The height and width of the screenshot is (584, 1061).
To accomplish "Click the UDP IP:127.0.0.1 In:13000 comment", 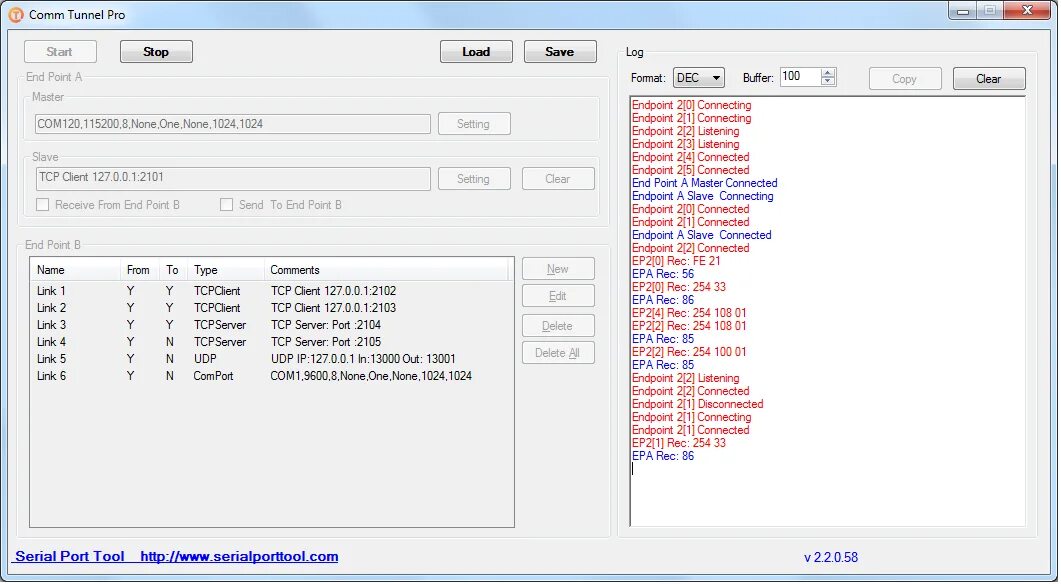I will click(x=363, y=359).
